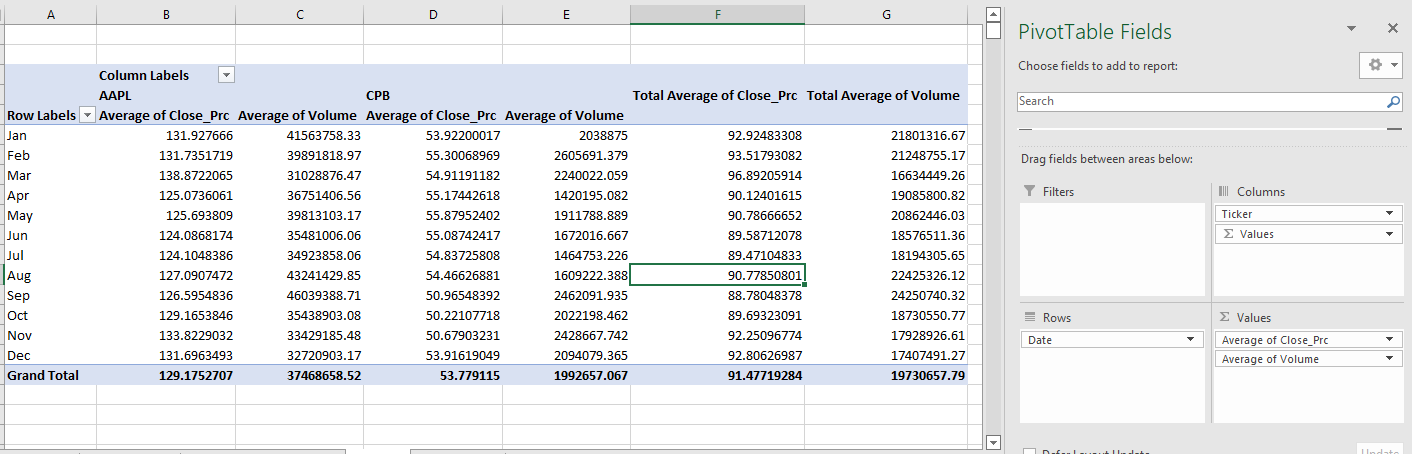Select cell with value 138.8722065
Screen dimensions: 1412x454
point(165,175)
